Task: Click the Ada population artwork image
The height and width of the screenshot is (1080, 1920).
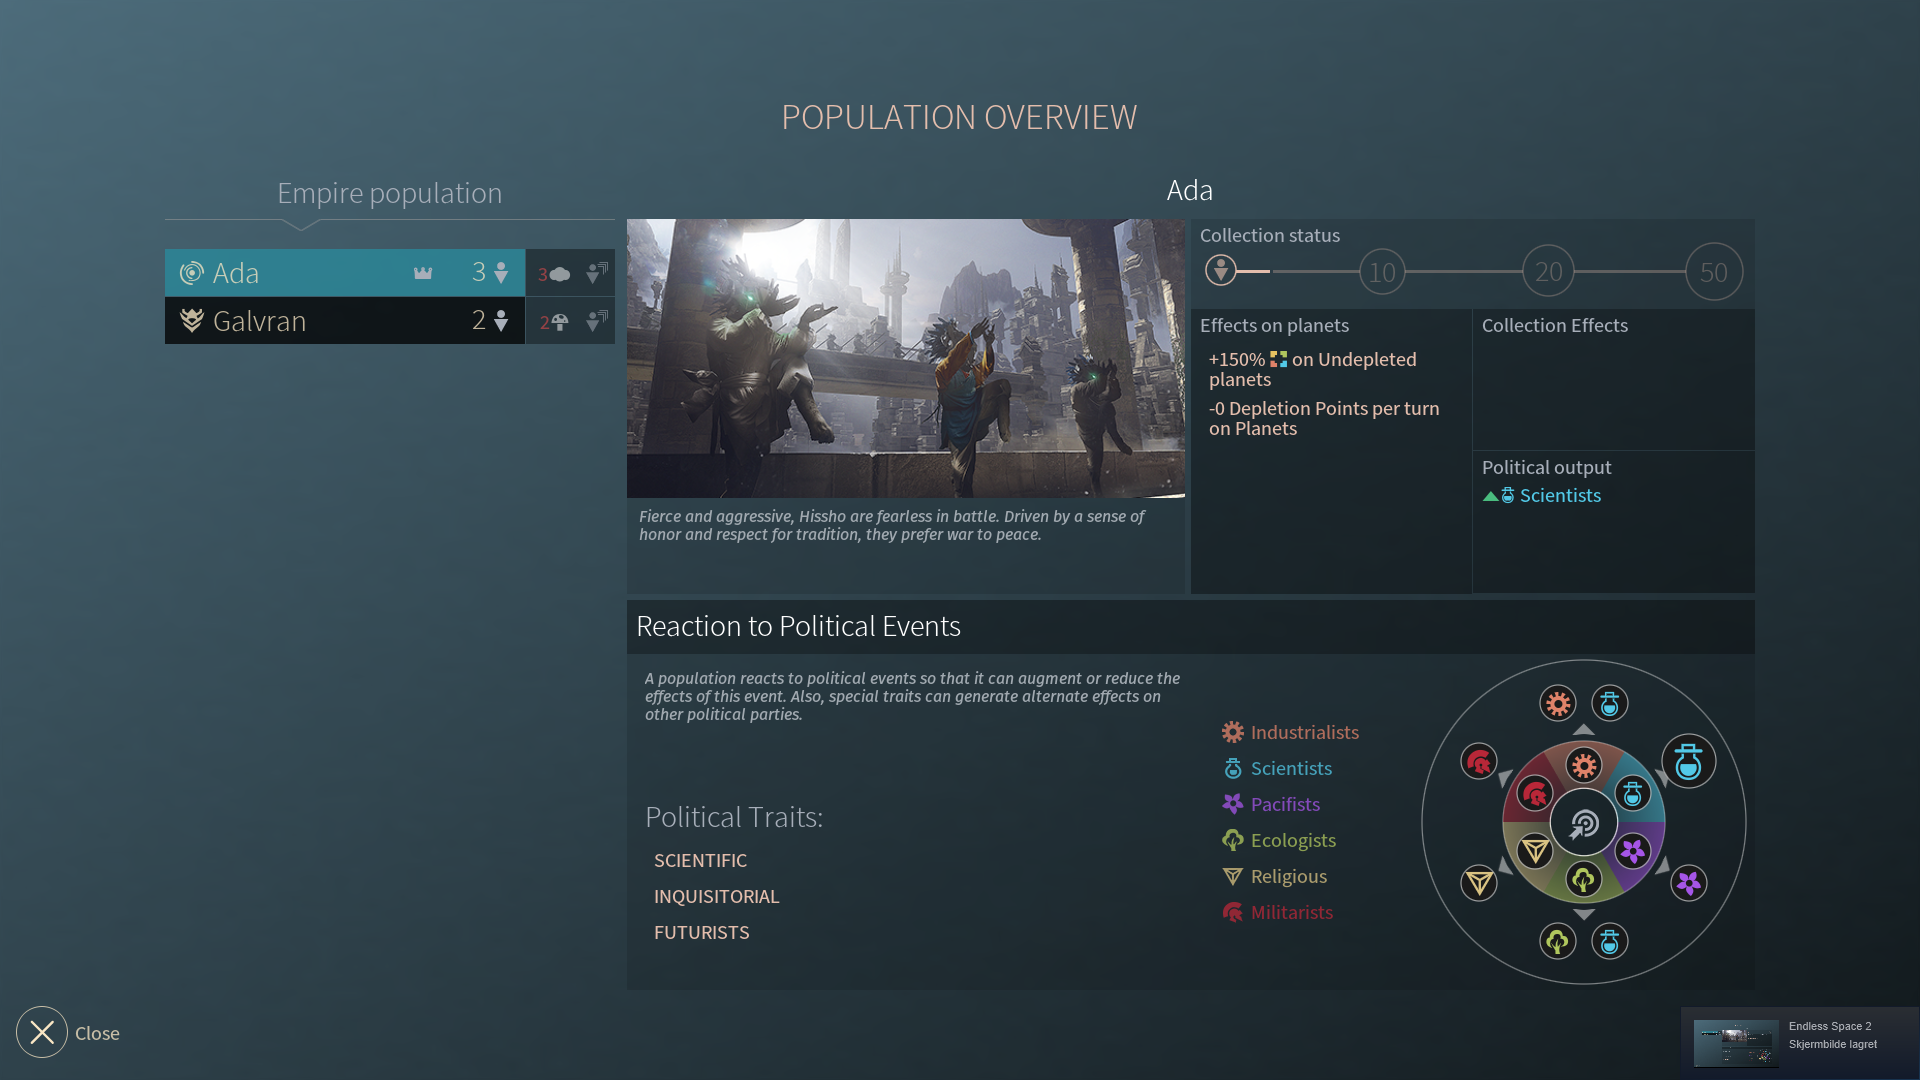Action: (906, 358)
